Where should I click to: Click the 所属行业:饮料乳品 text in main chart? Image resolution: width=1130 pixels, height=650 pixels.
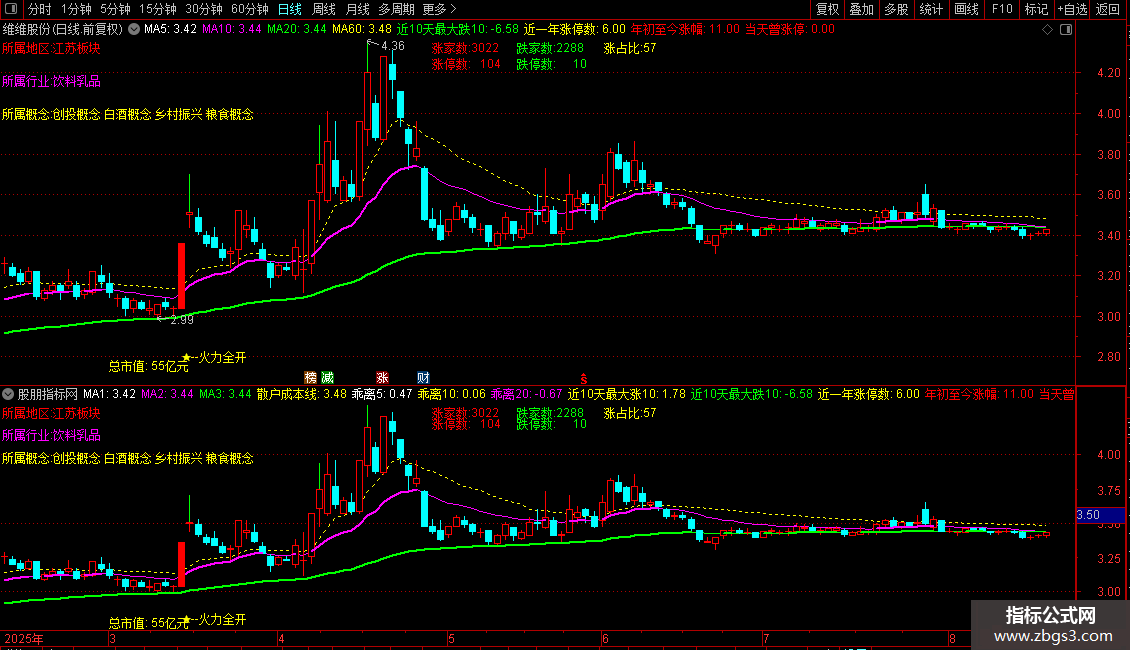(x=51, y=81)
